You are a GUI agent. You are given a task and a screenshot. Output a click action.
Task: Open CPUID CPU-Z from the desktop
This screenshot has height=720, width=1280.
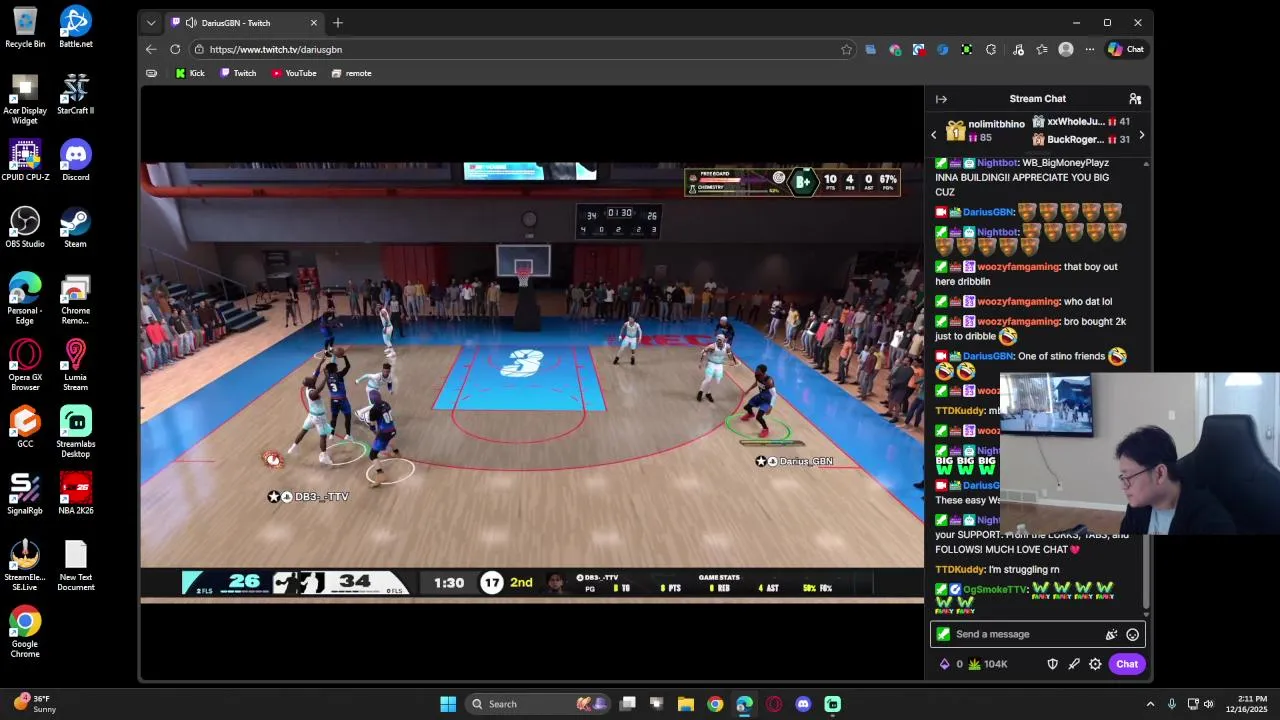tap(25, 160)
